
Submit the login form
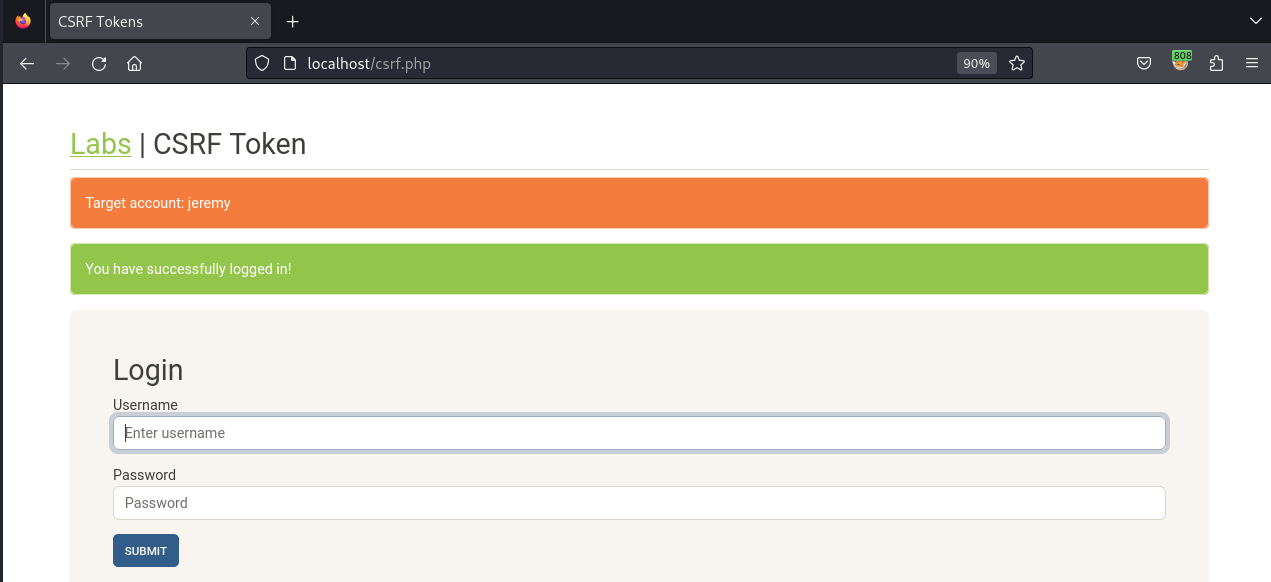coord(145,550)
